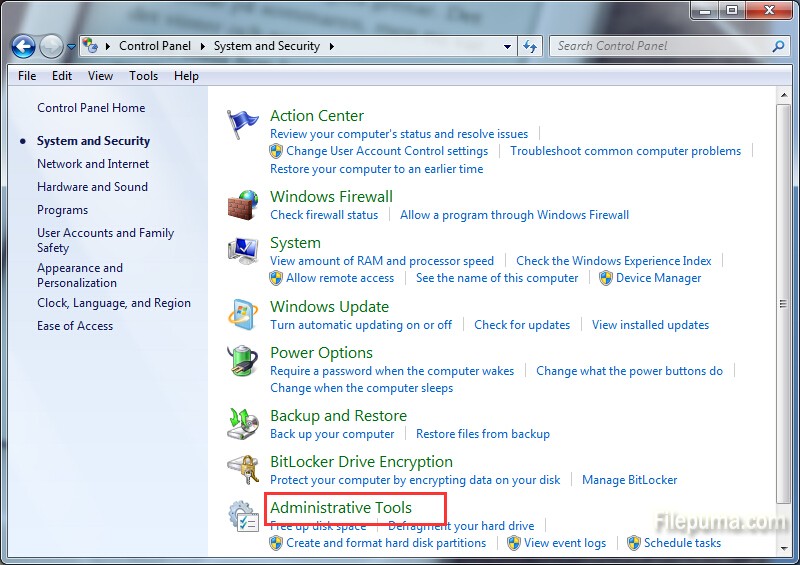Click the Windows Firewall brick wall icon

(x=243, y=205)
